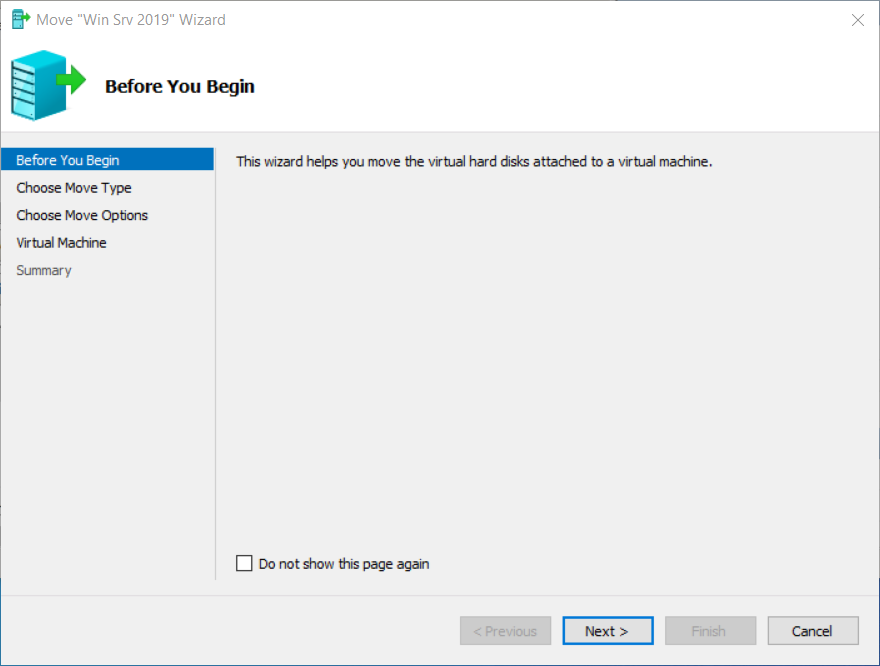The width and height of the screenshot is (880, 666).
Task: Click the 'Do not show this page again' label
Action: coord(343,564)
